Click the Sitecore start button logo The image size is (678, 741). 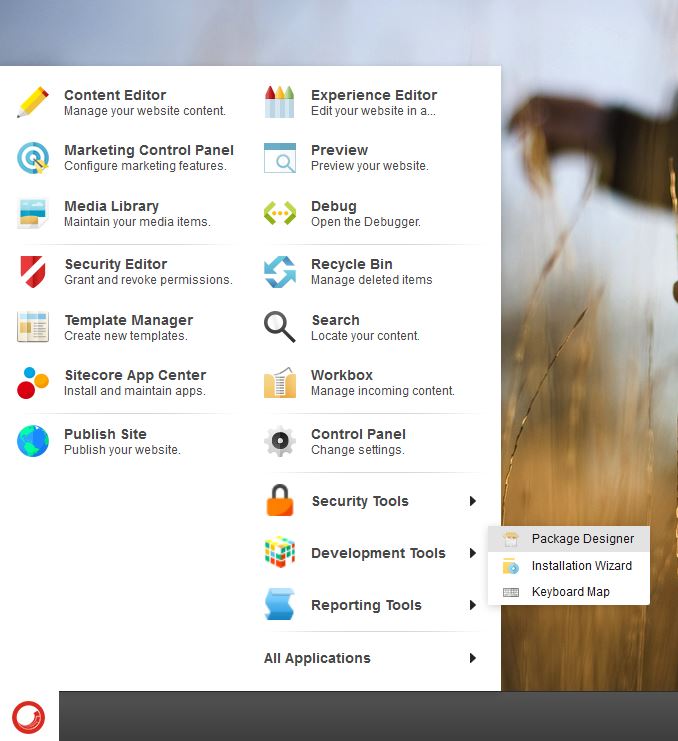coord(29,717)
